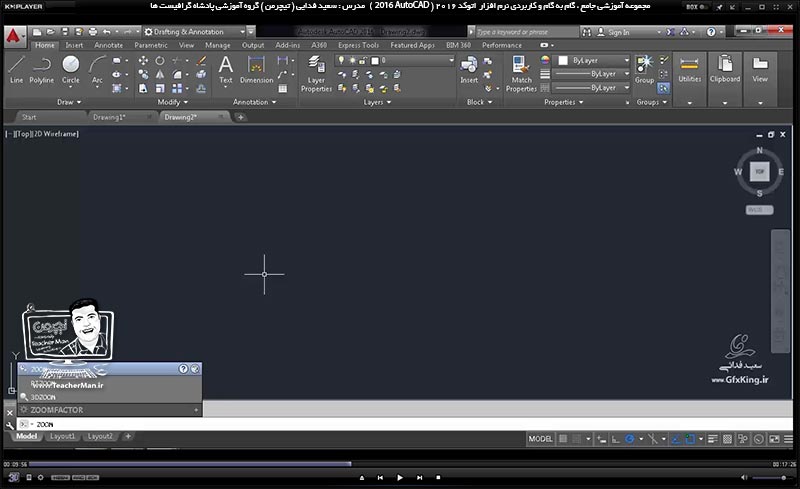Switch to Layout1 tab
800x489 pixels.
pos(62,436)
